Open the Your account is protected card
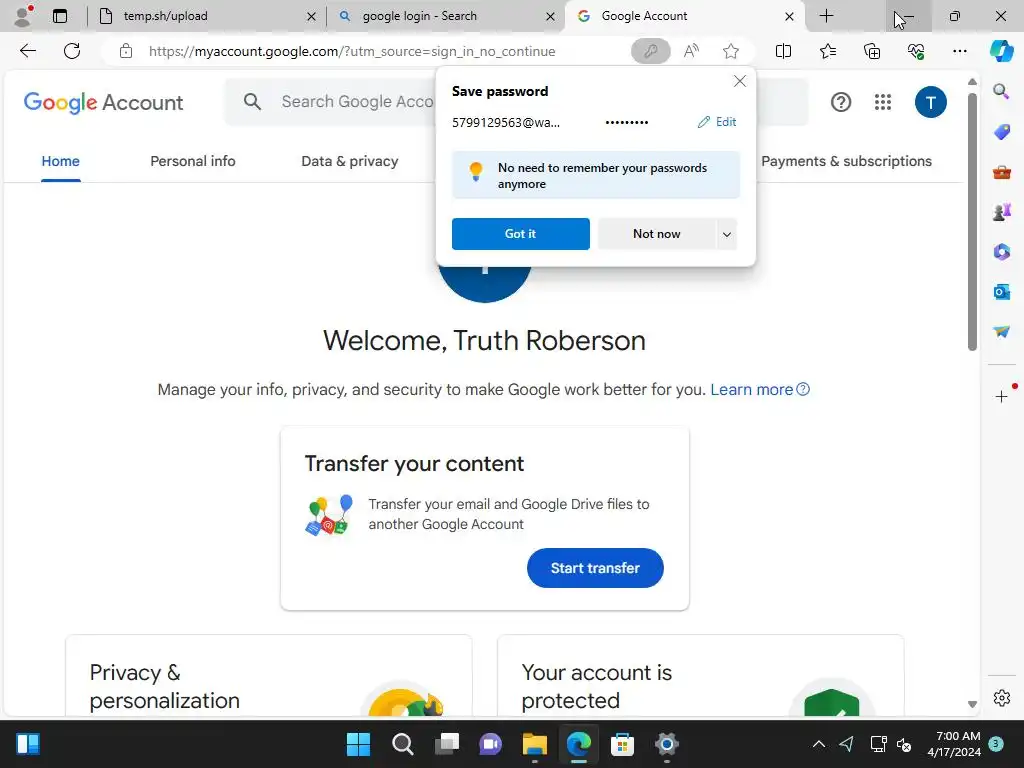The height and width of the screenshot is (768, 1024). [x=701, y=676]
